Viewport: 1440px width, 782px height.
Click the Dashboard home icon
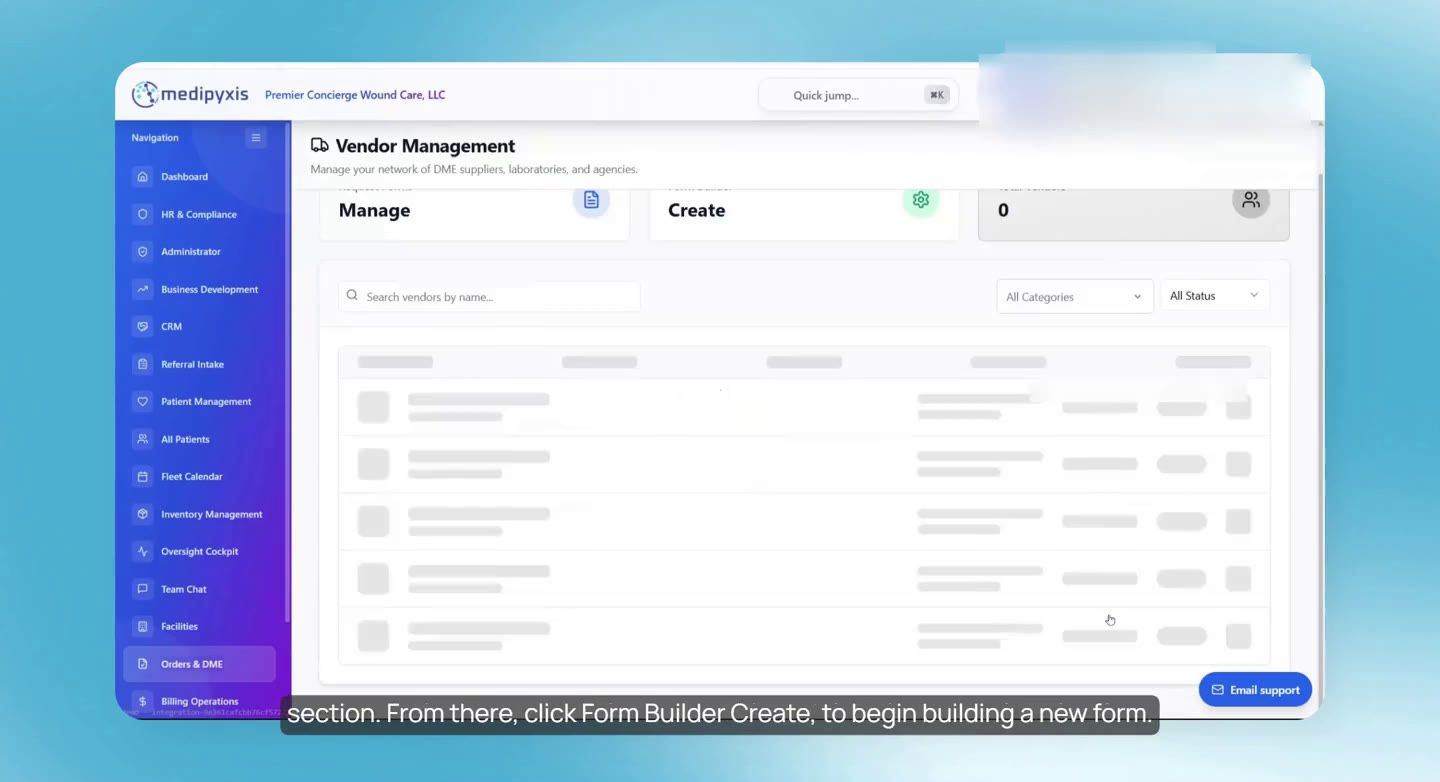(x=142, y=177)
